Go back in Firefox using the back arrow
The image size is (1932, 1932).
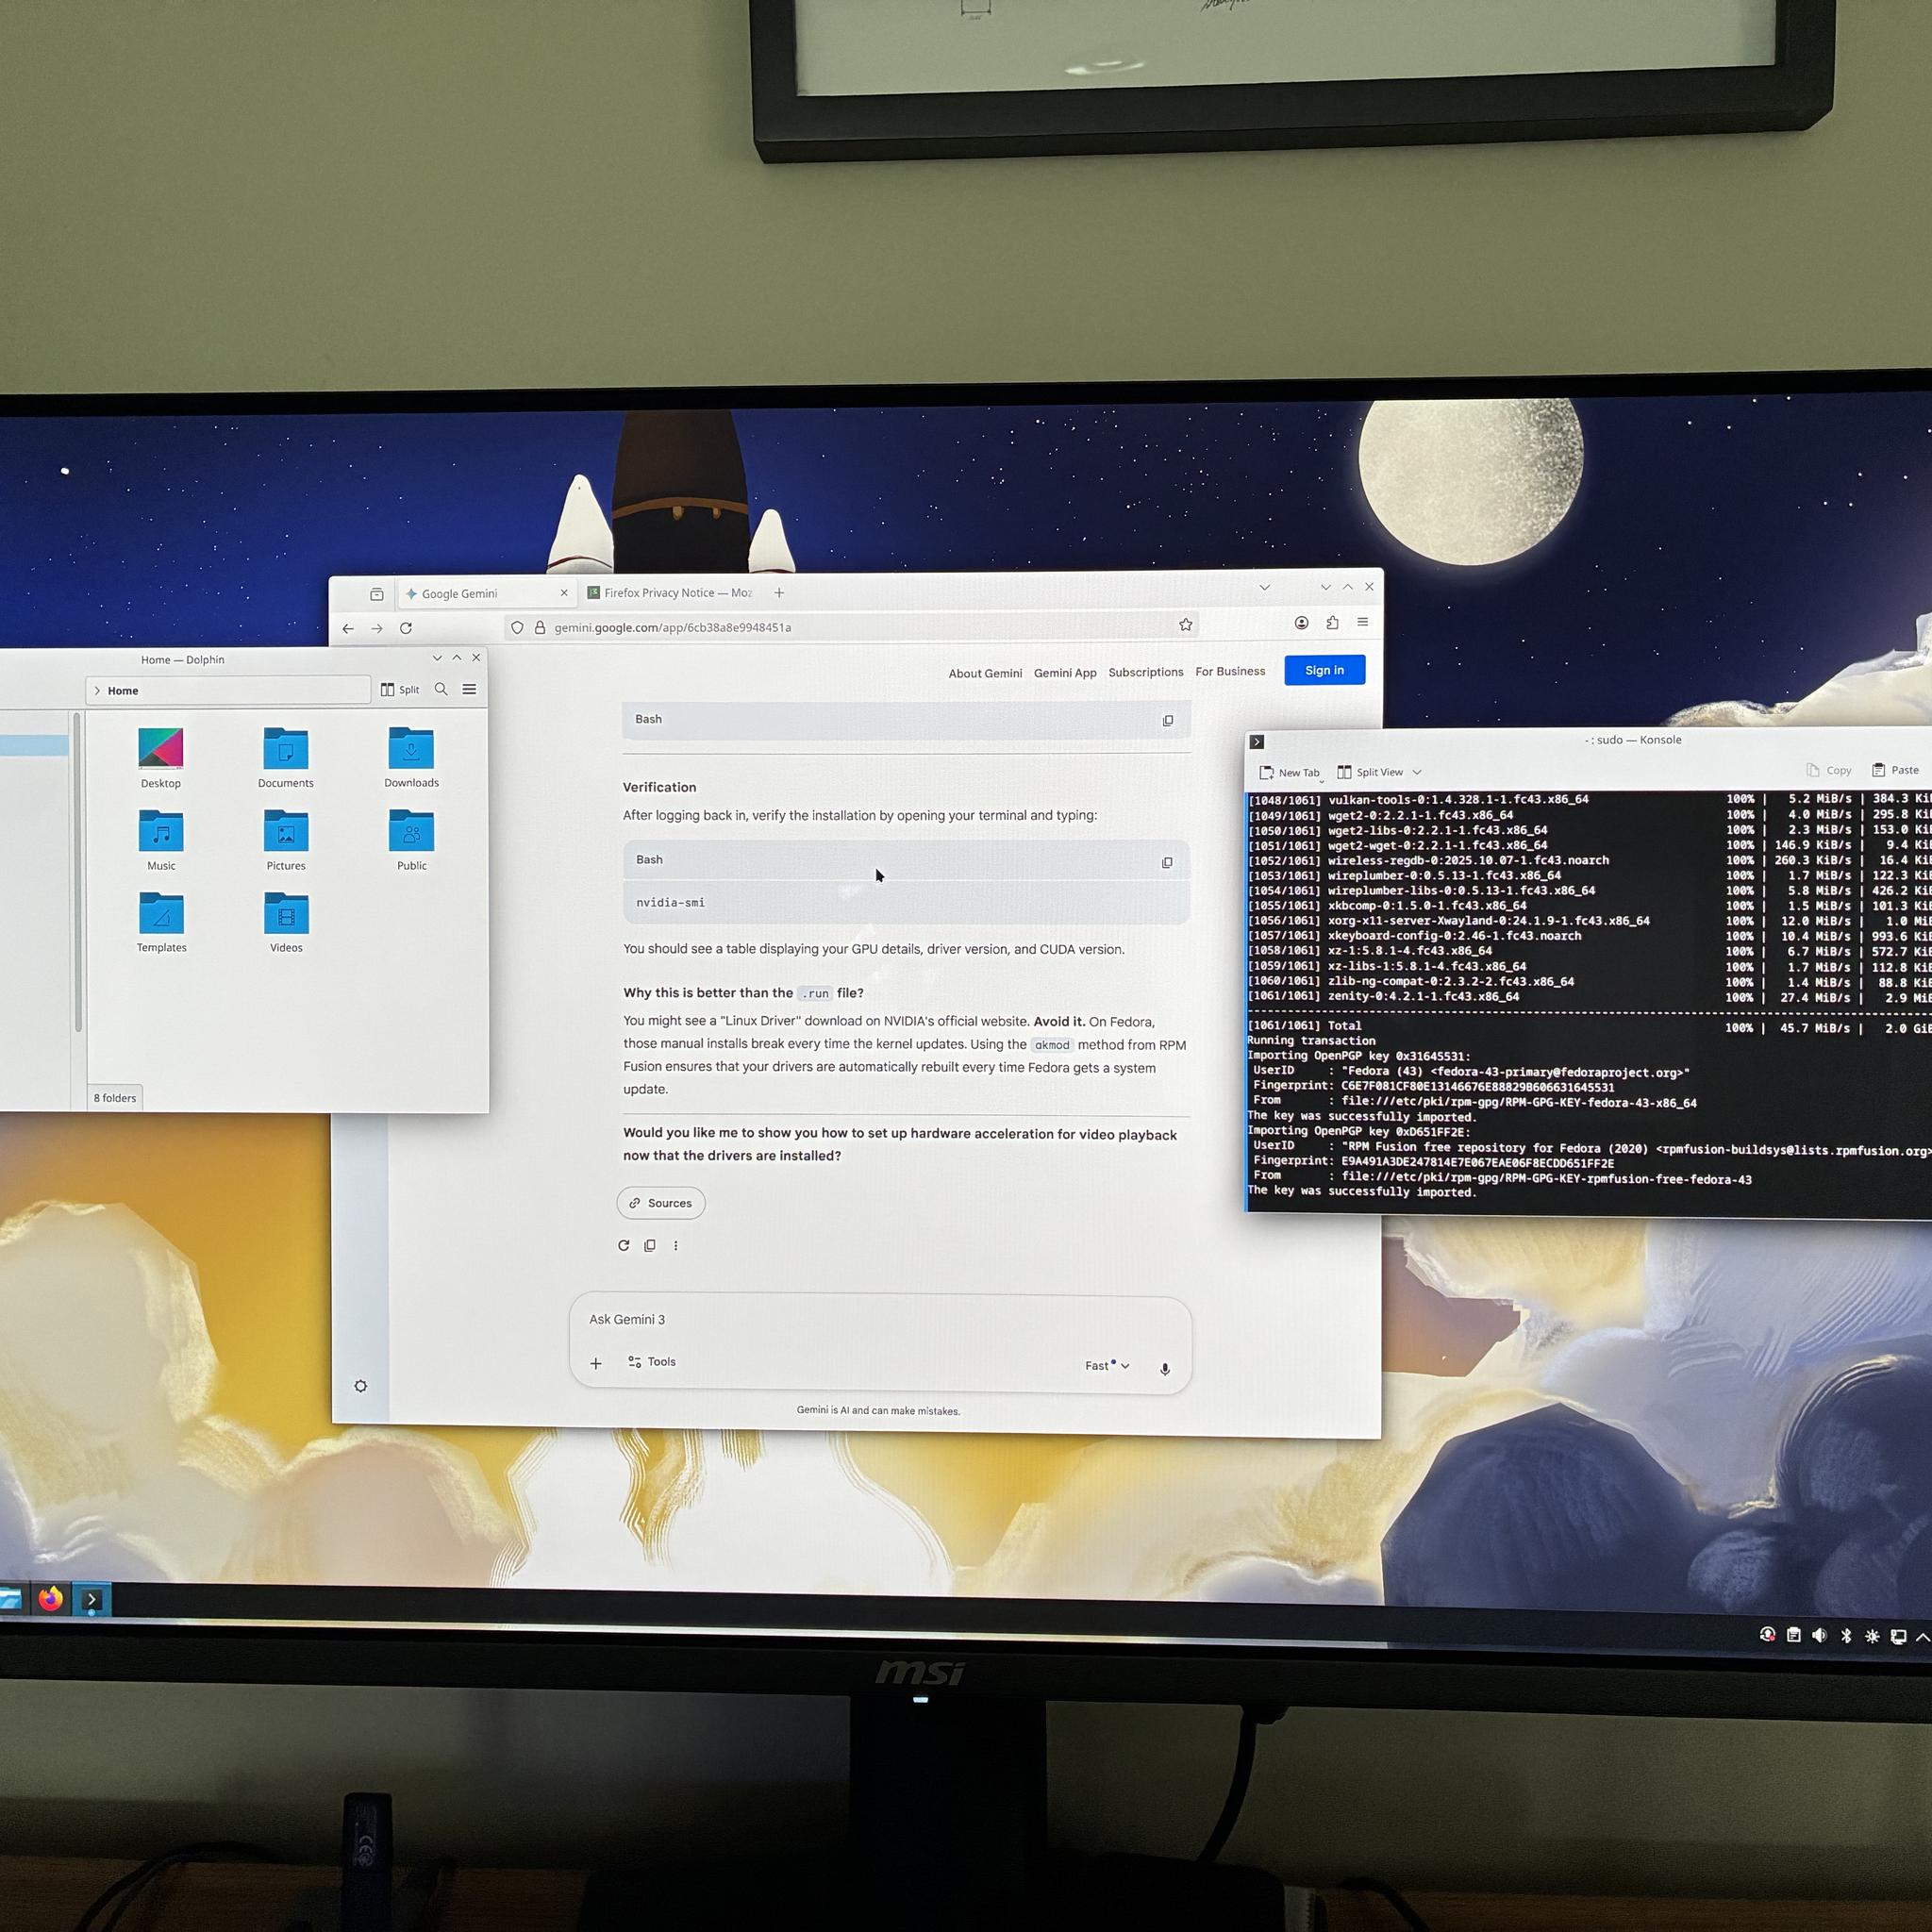pyautogui.click(x=348, y=628)
